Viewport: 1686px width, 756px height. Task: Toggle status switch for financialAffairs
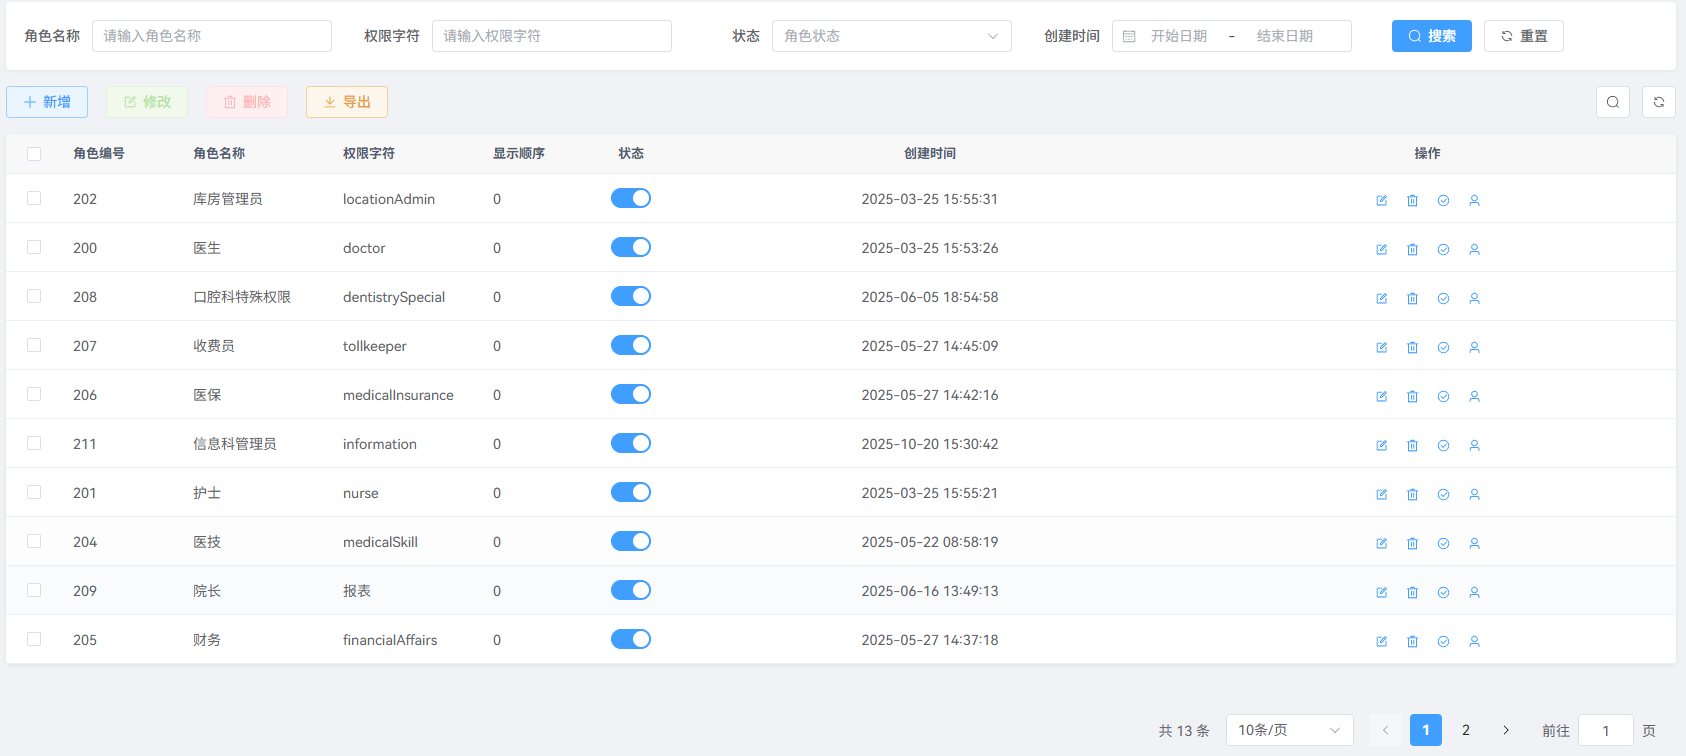631,639
